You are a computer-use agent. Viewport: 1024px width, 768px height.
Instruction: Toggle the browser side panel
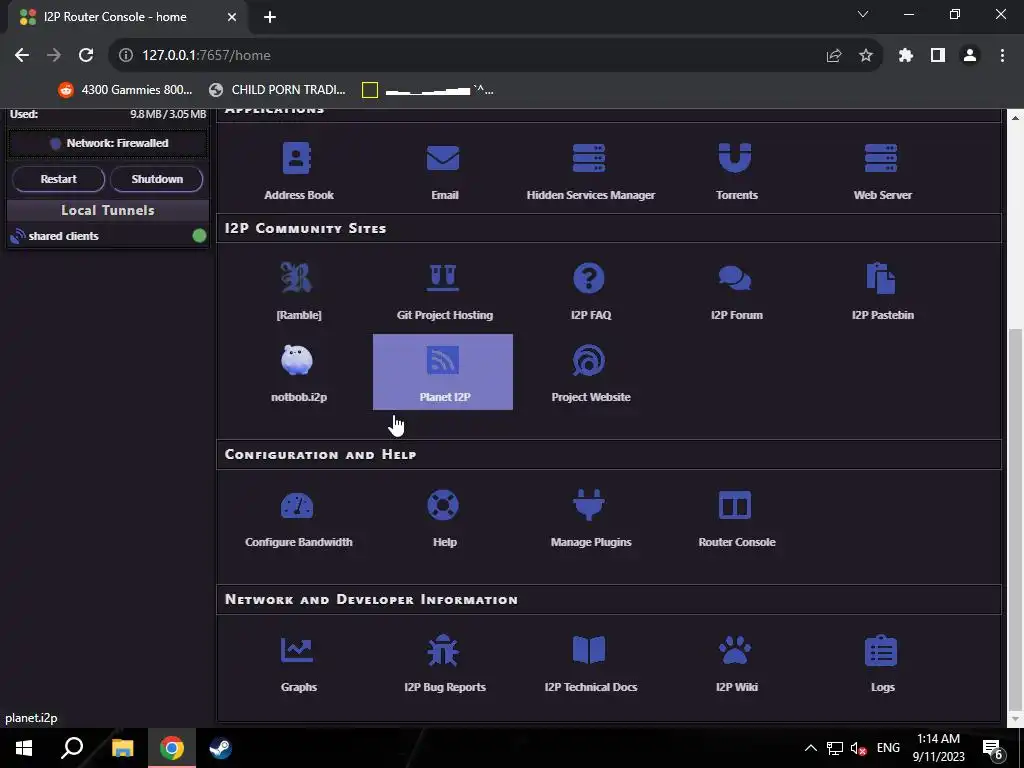tap(938, 55)
